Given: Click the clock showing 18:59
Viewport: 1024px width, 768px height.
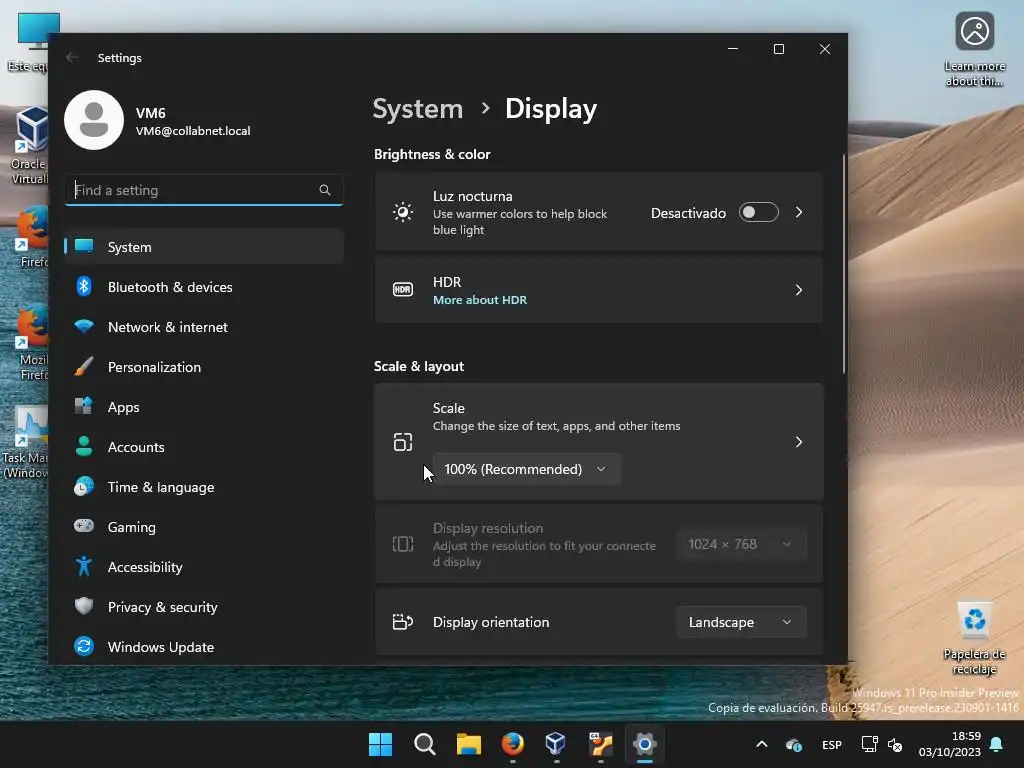Looking at the screenshot, I should click(950, 744).
